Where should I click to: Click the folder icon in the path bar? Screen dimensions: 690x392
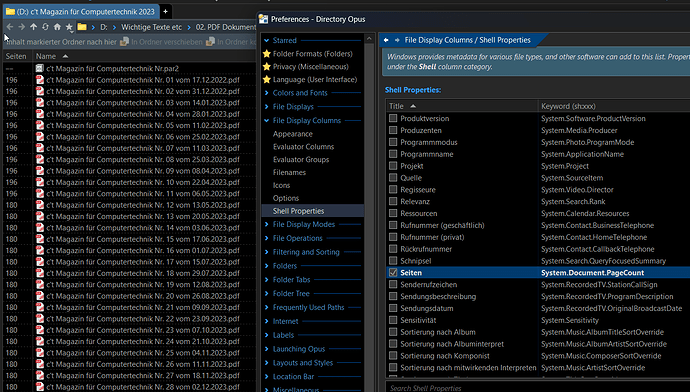[x=82, y=27]
